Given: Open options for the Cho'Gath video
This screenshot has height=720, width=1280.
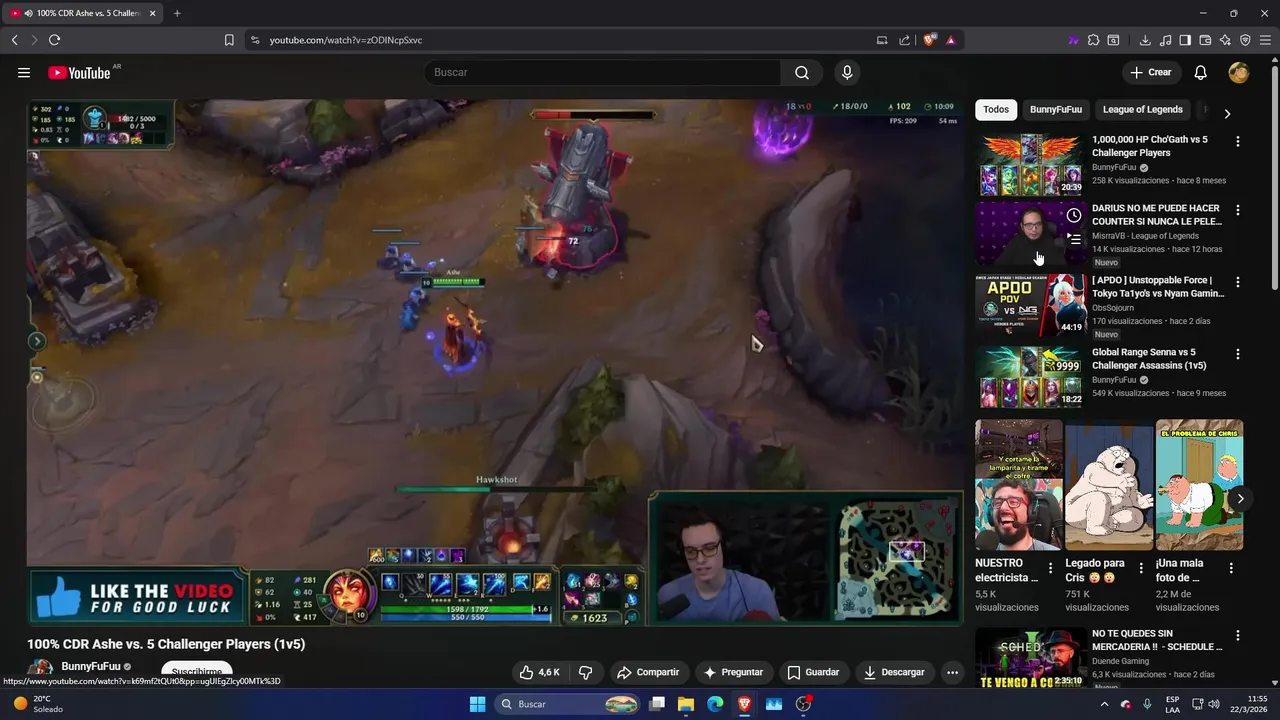Looking at the screenshot, I should pyautogui.click(x=1238, y=142).
